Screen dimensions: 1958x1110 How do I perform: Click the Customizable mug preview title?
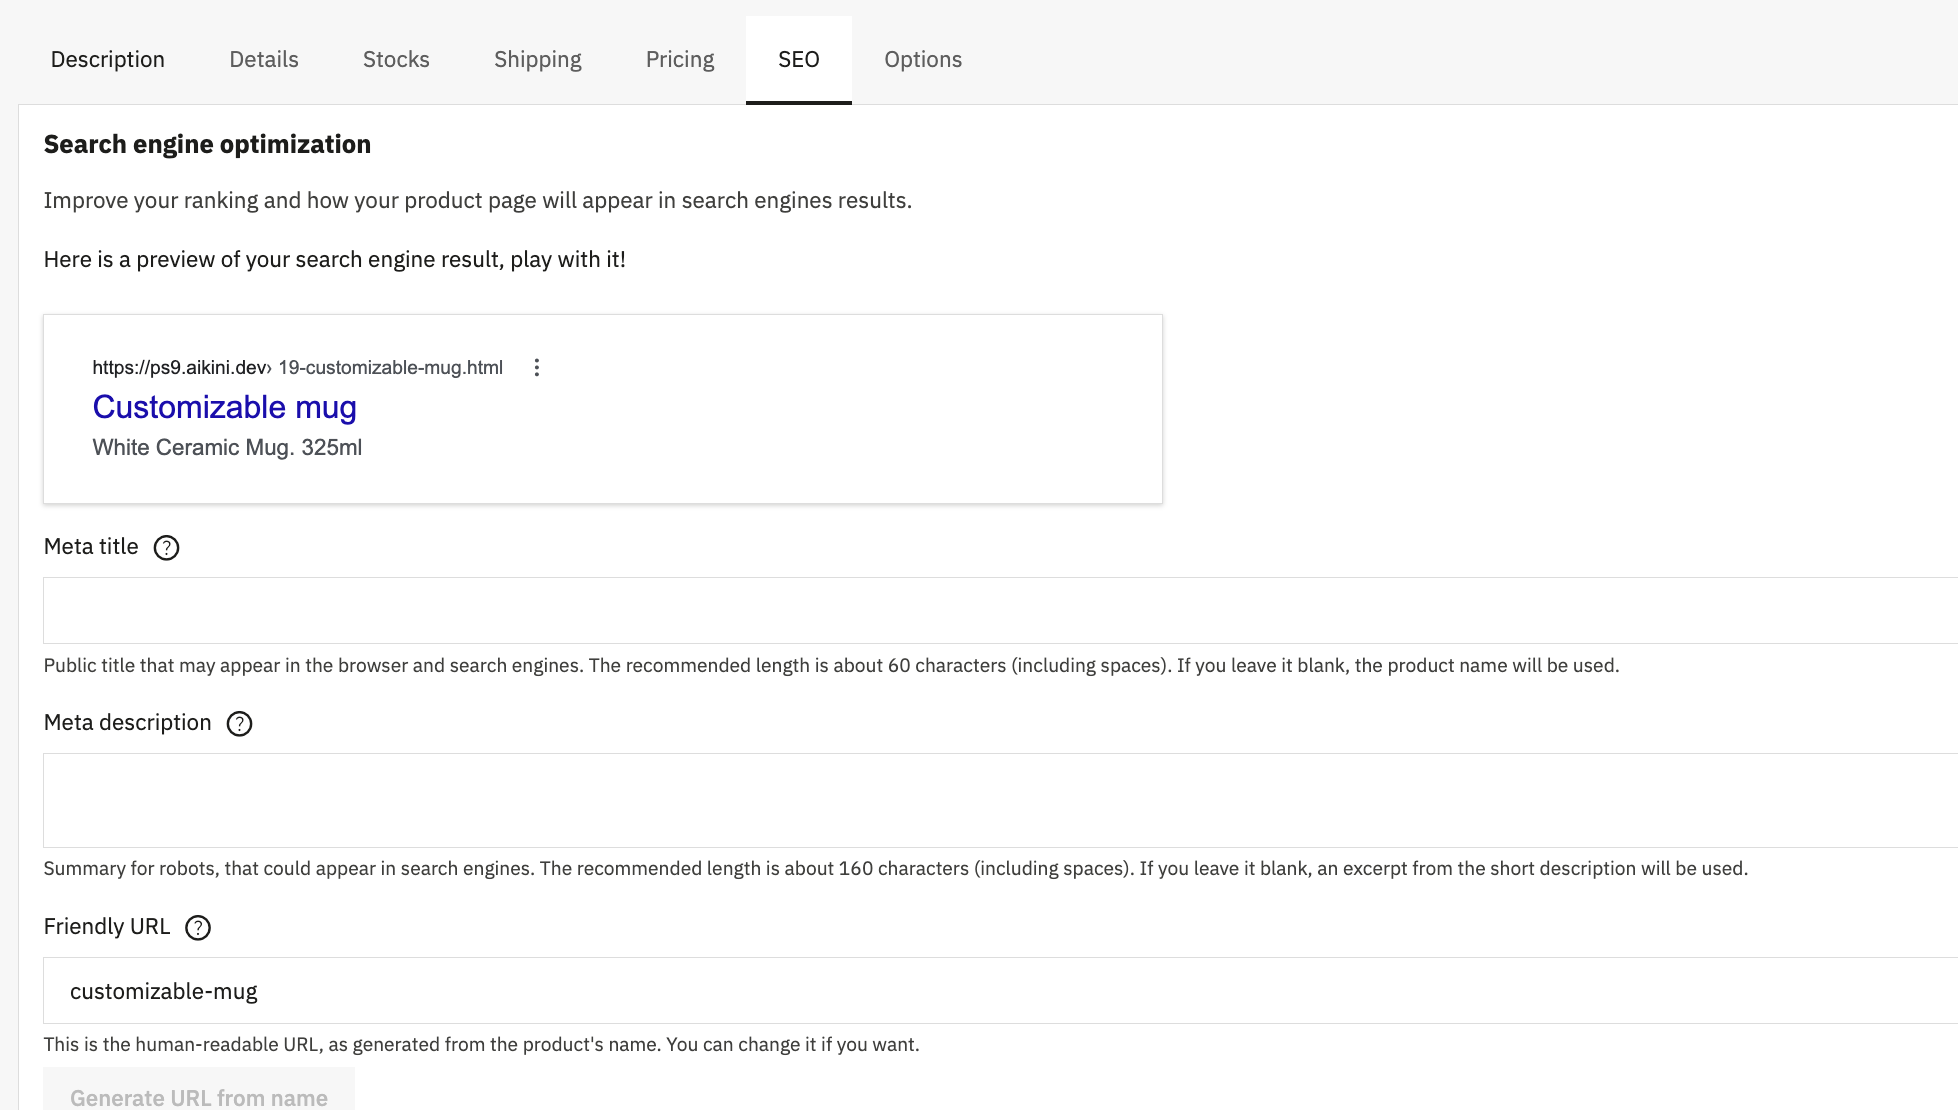point(225,407)
